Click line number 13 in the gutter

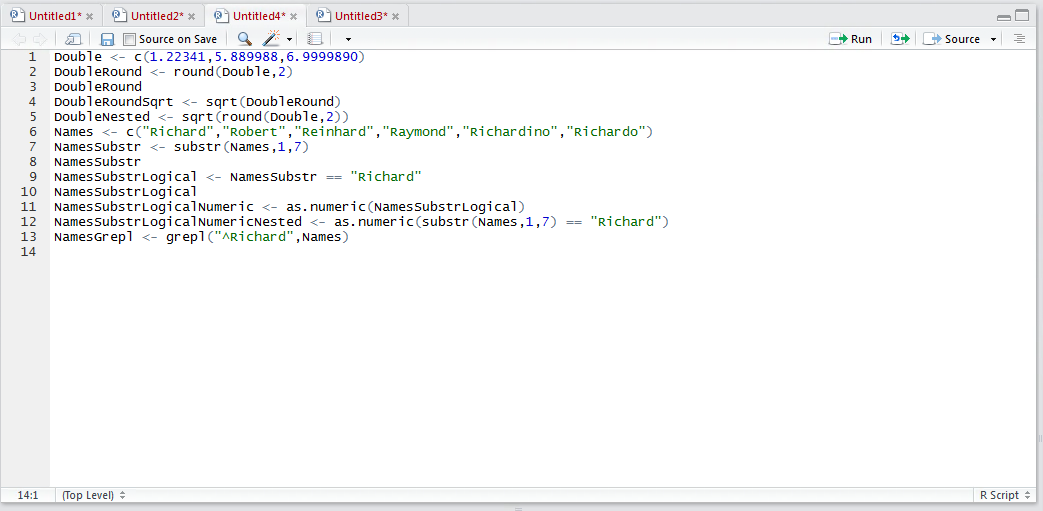point(29,237)
